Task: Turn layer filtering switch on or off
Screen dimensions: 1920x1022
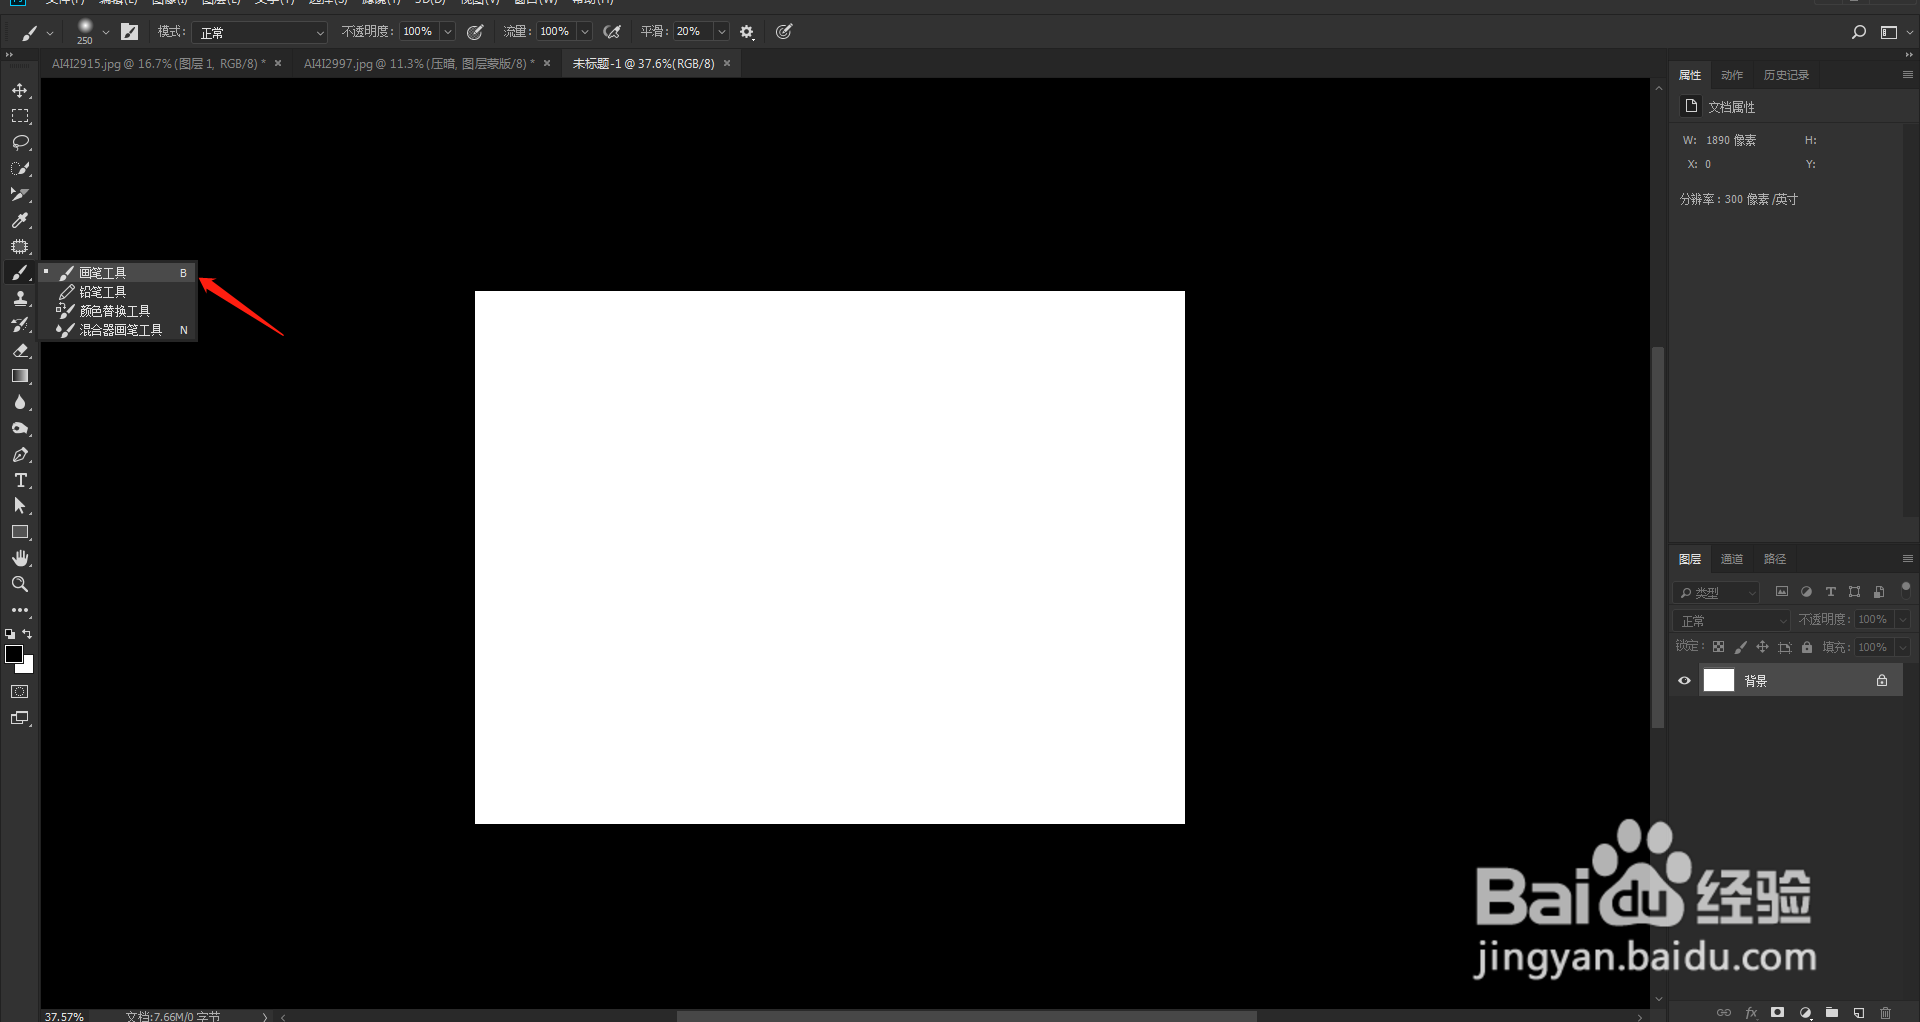Action: tap(1906, 590)
